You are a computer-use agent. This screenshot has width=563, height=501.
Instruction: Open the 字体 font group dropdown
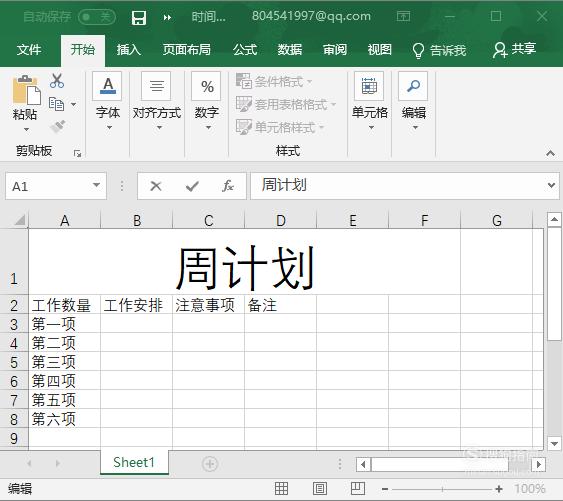tap(108, 101)
